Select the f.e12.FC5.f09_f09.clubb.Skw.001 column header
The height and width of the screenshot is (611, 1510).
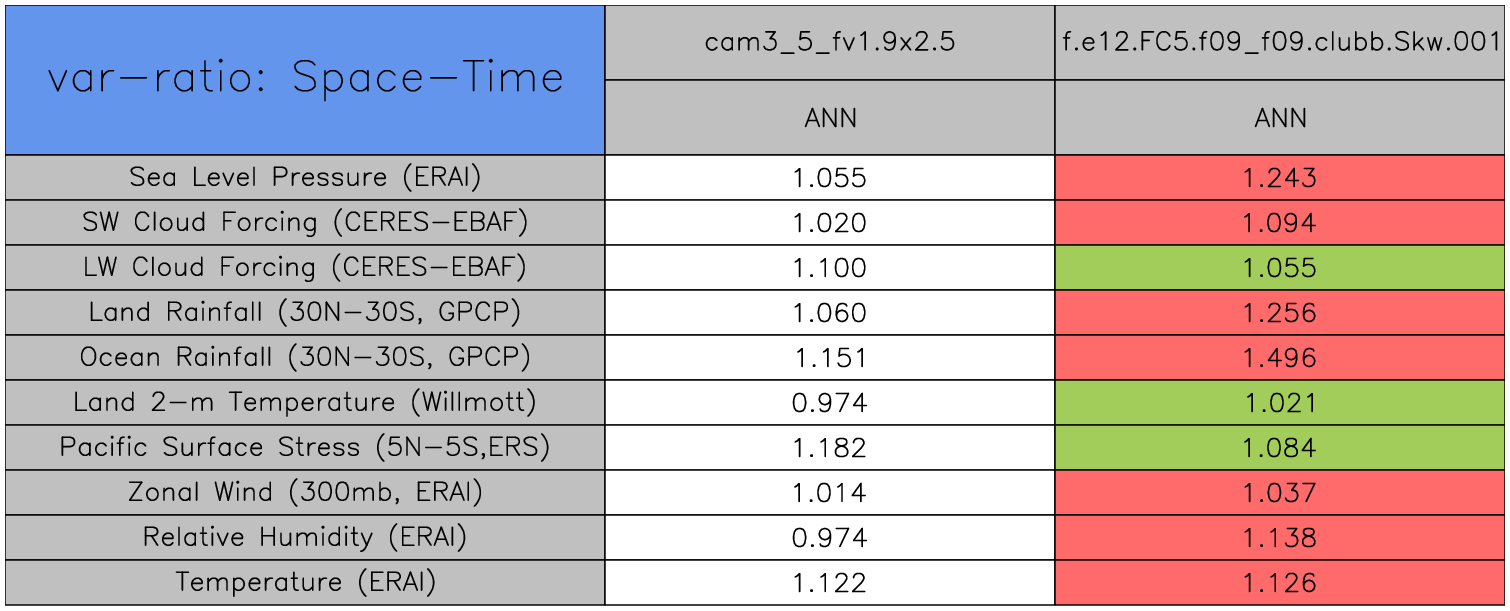click(x=1280, y=42)
